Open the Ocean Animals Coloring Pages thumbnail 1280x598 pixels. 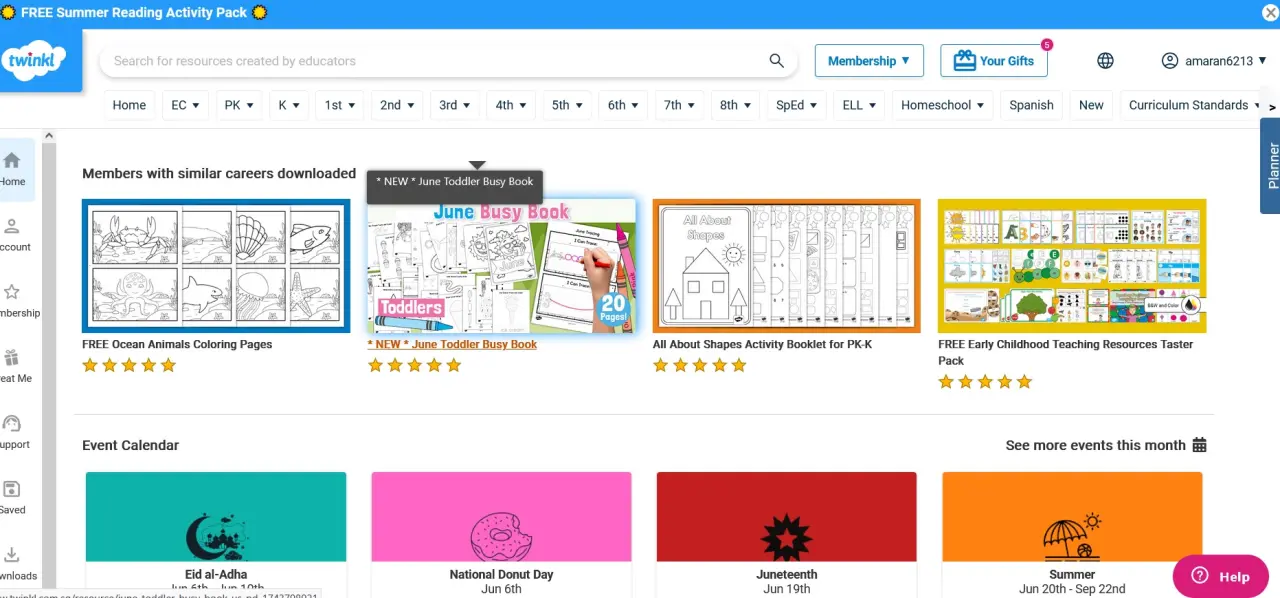click(216, 266)
